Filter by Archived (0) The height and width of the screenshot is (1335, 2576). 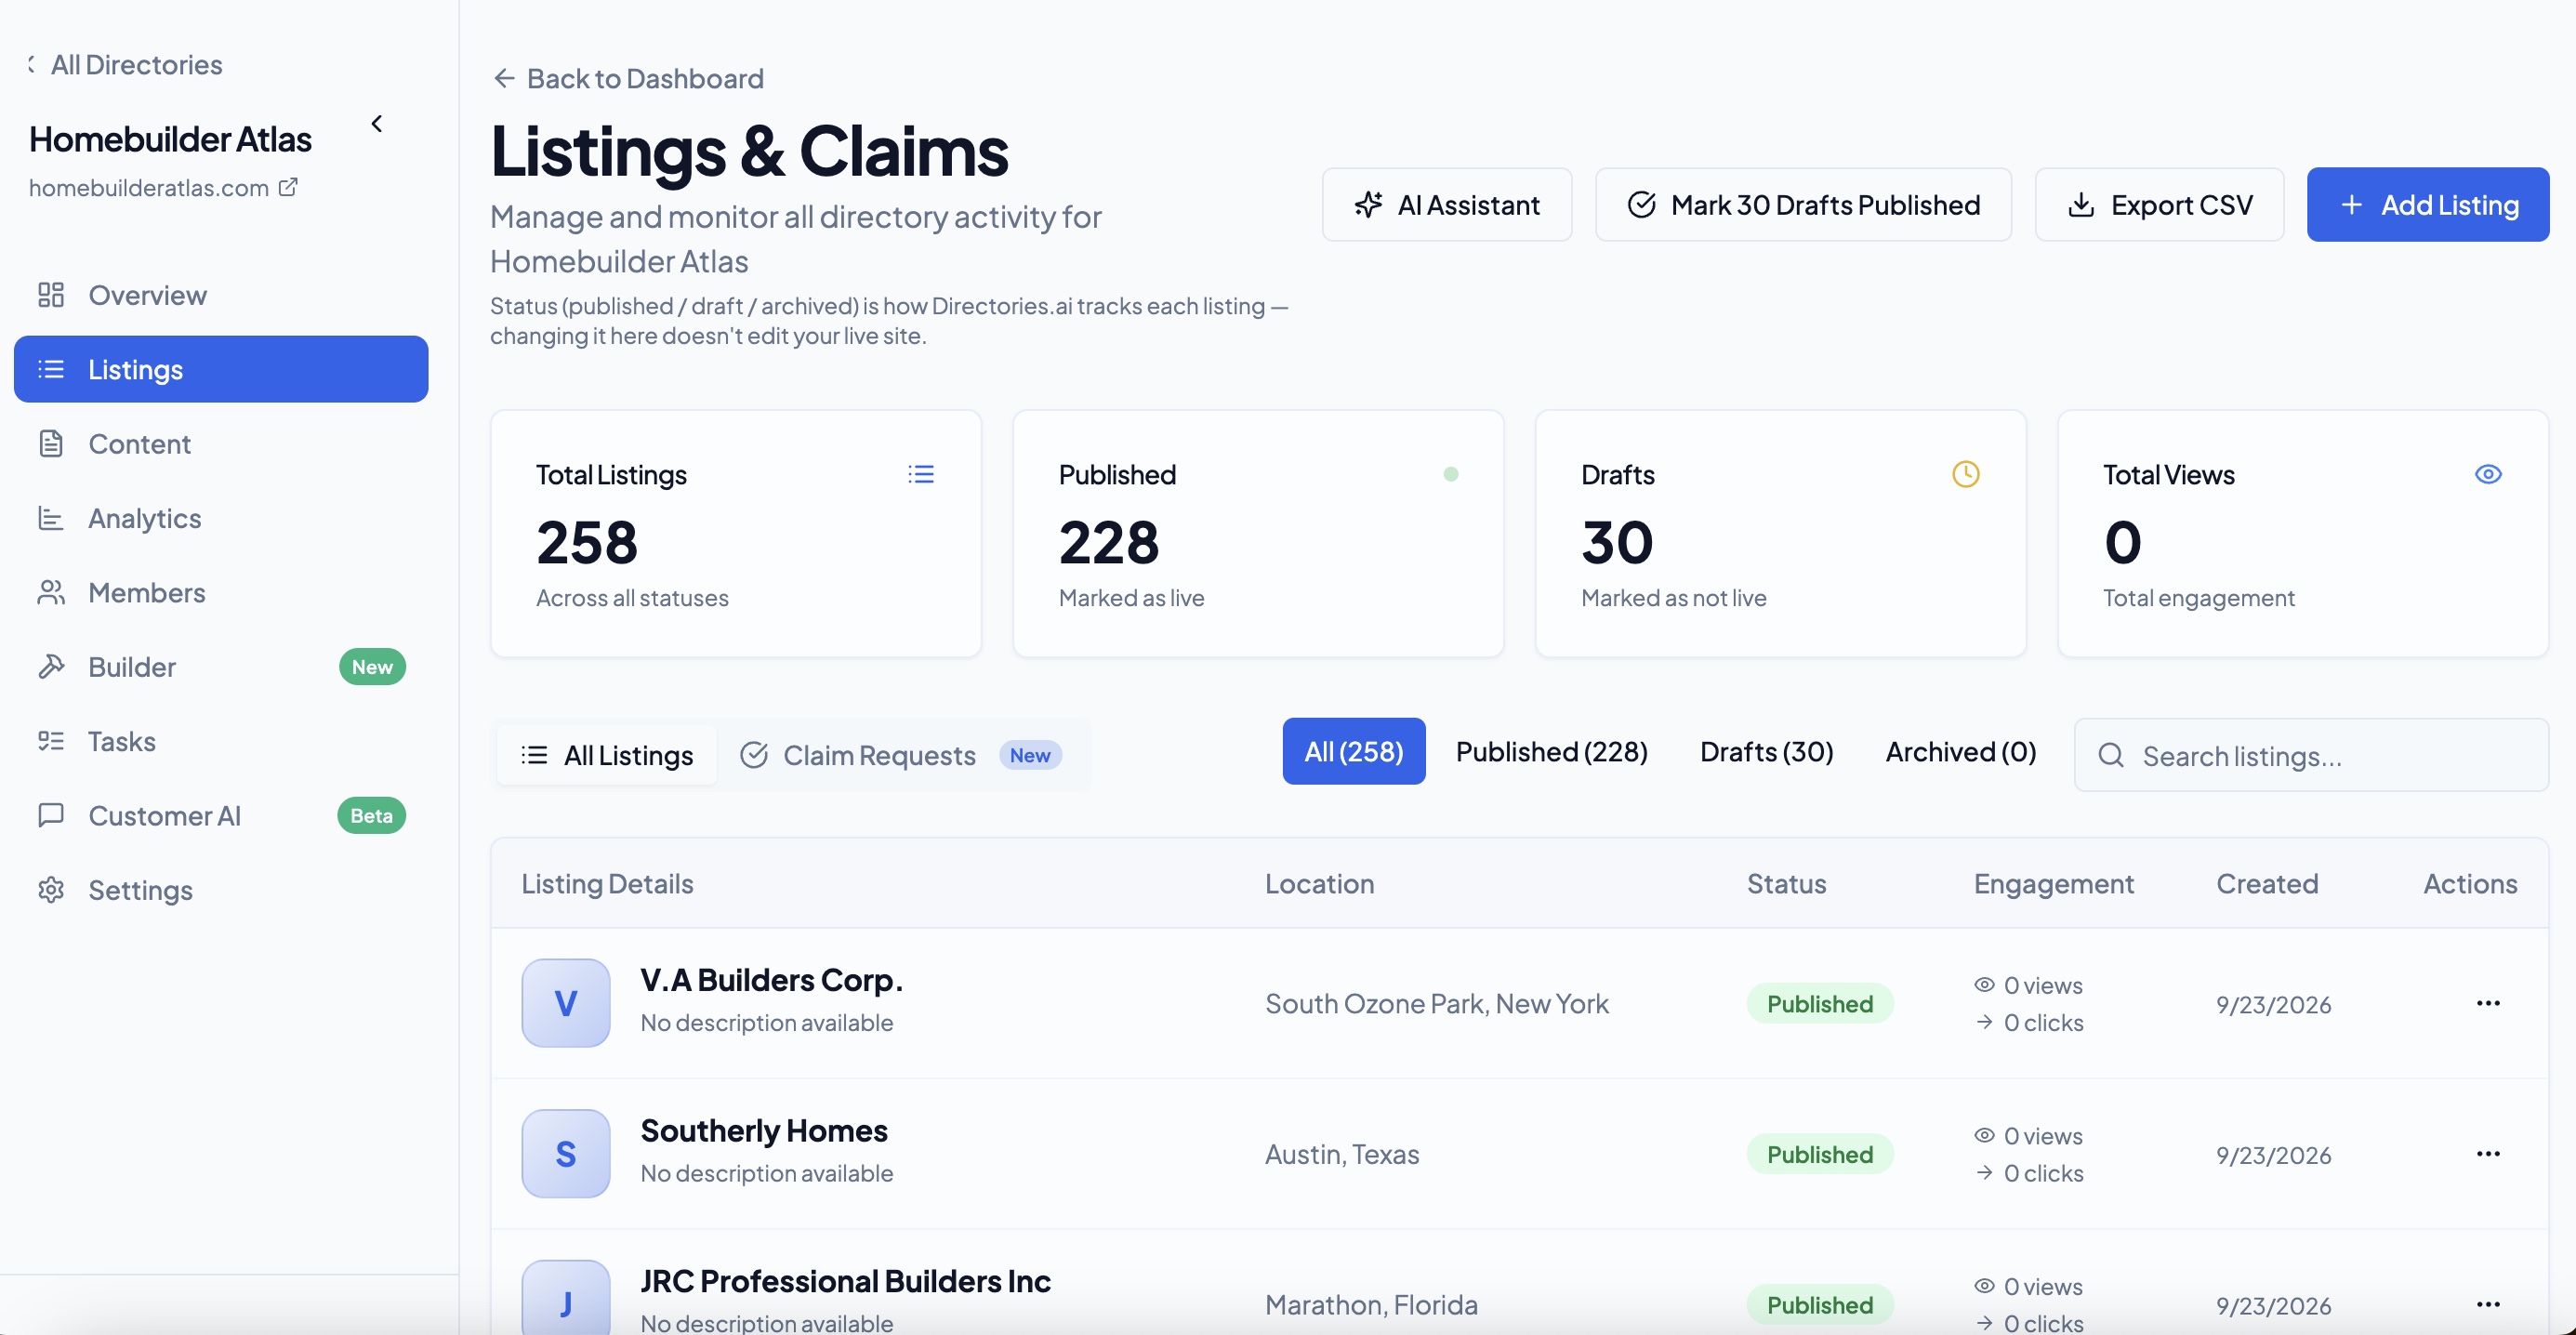[x=1961, y=751]
